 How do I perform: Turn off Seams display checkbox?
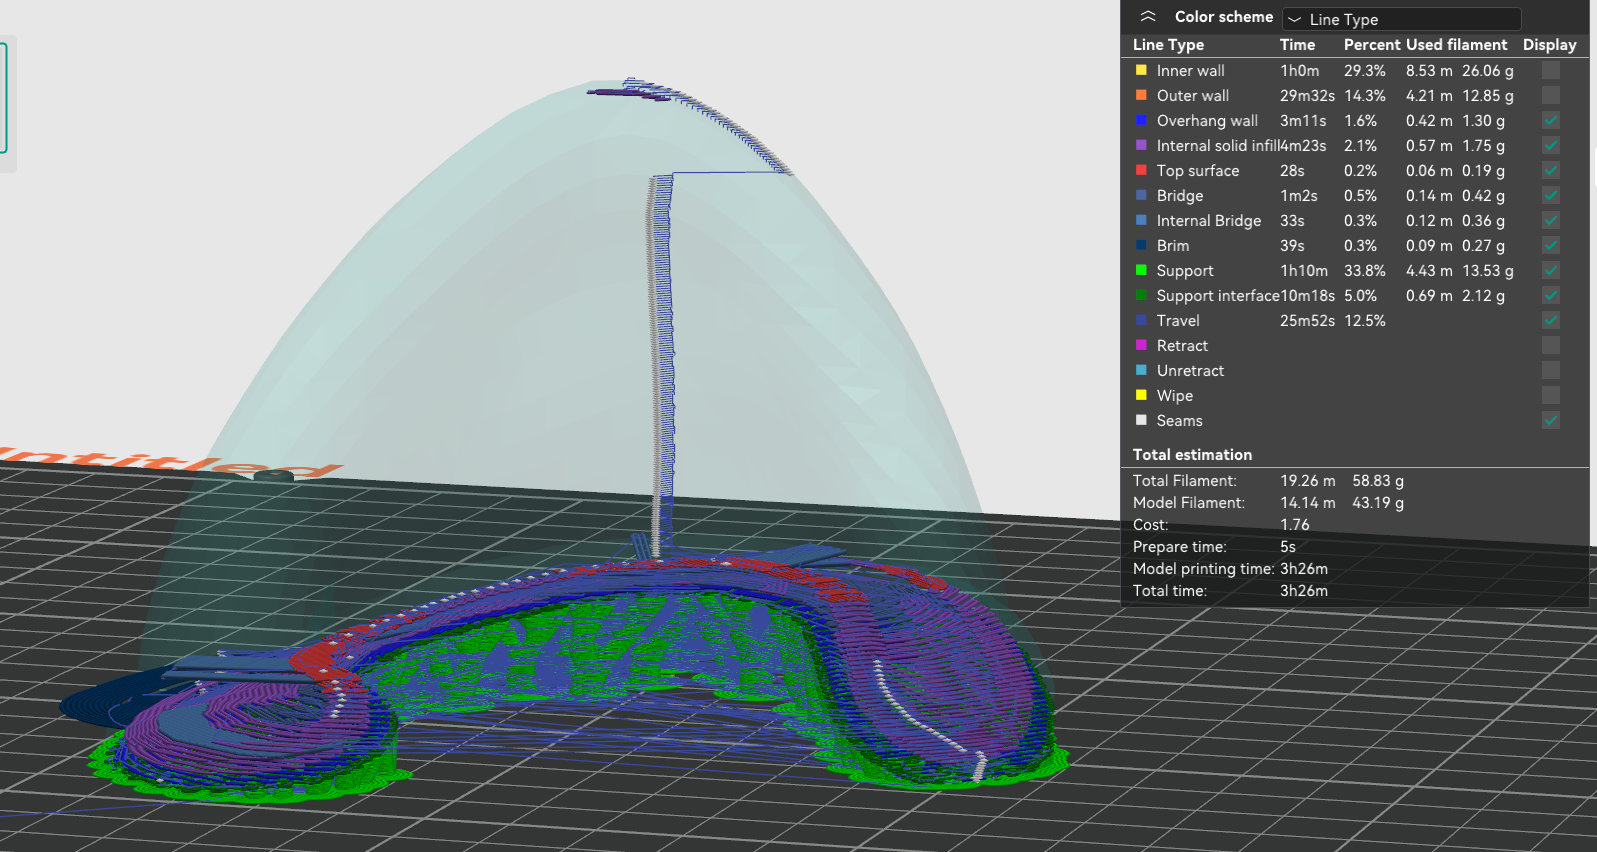click(x=1550, y=420)
